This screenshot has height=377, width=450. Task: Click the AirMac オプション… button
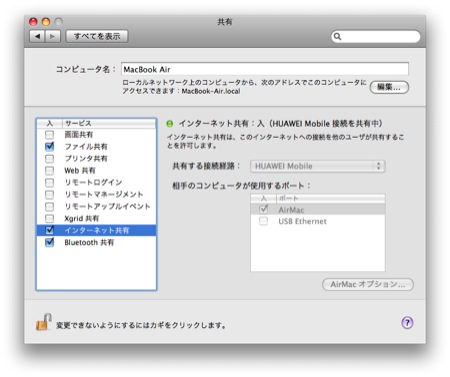click(x=368, y=285)
